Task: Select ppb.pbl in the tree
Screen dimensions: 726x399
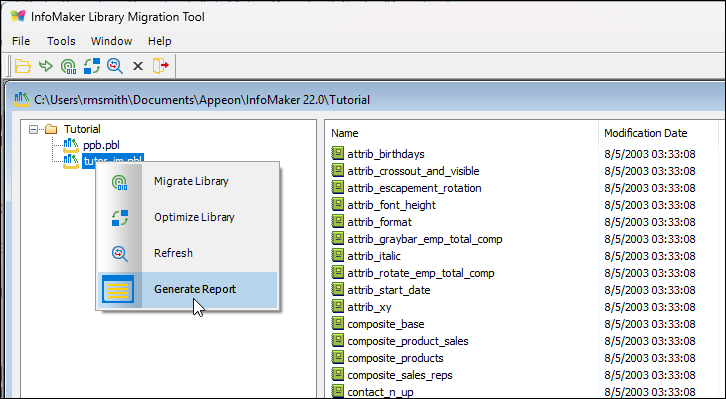Action: point(101,145)
